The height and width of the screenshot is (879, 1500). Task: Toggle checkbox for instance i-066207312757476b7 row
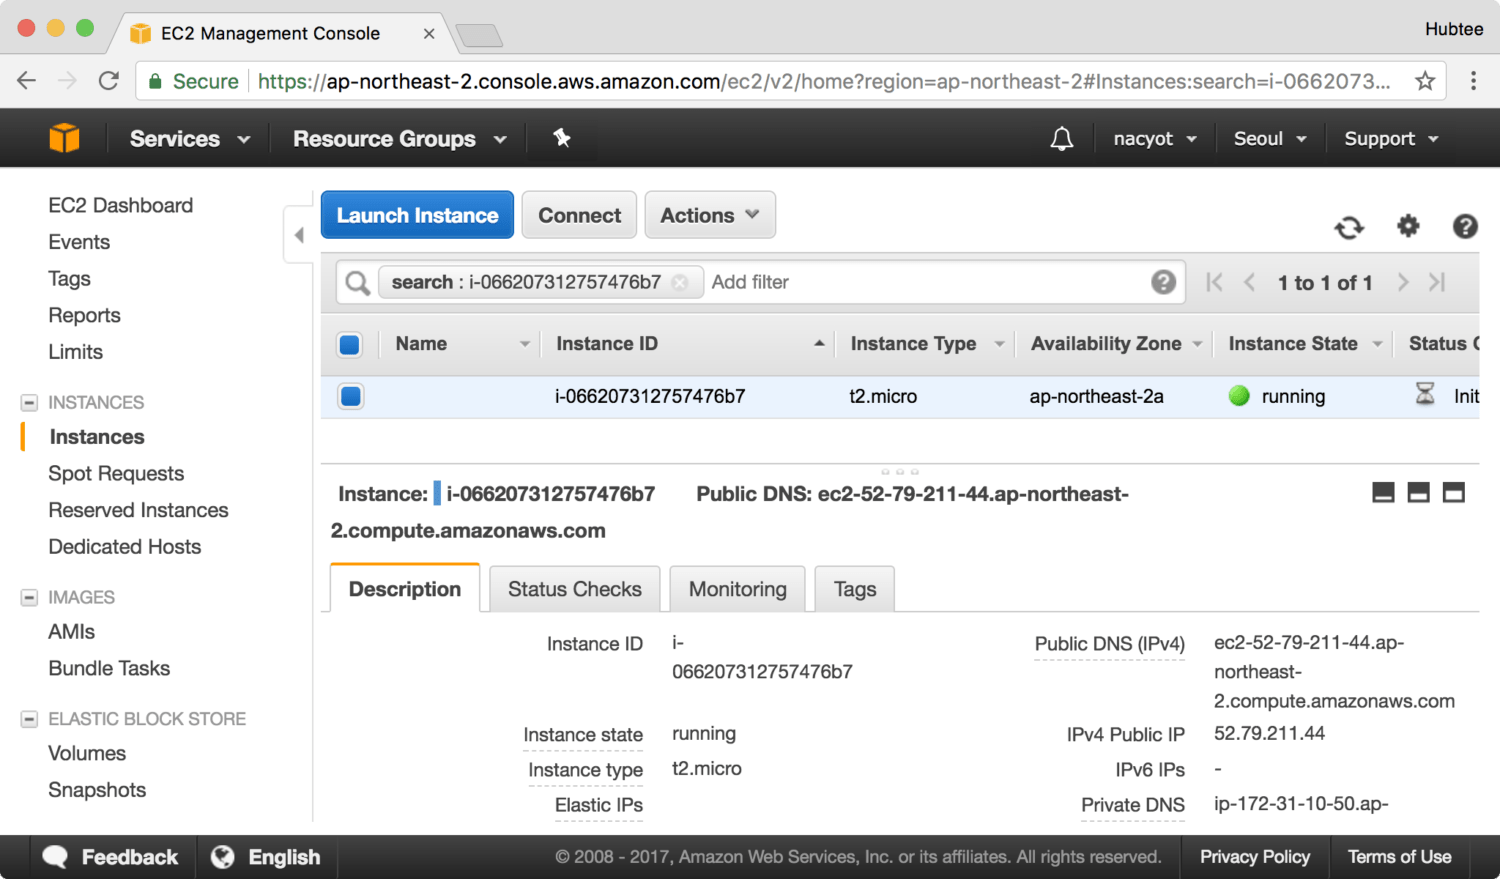click(x=350, y=396)
